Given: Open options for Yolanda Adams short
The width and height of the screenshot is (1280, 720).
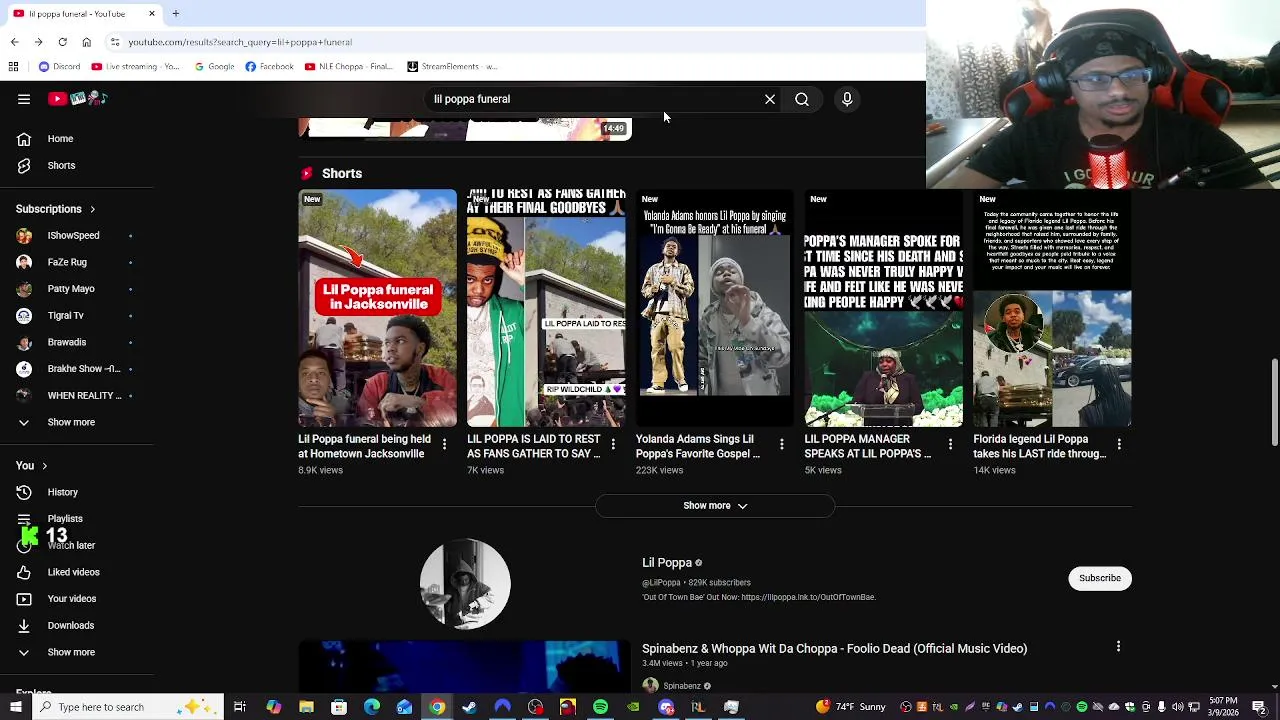Looking at the screenshot, I should (x=782, y=444).
